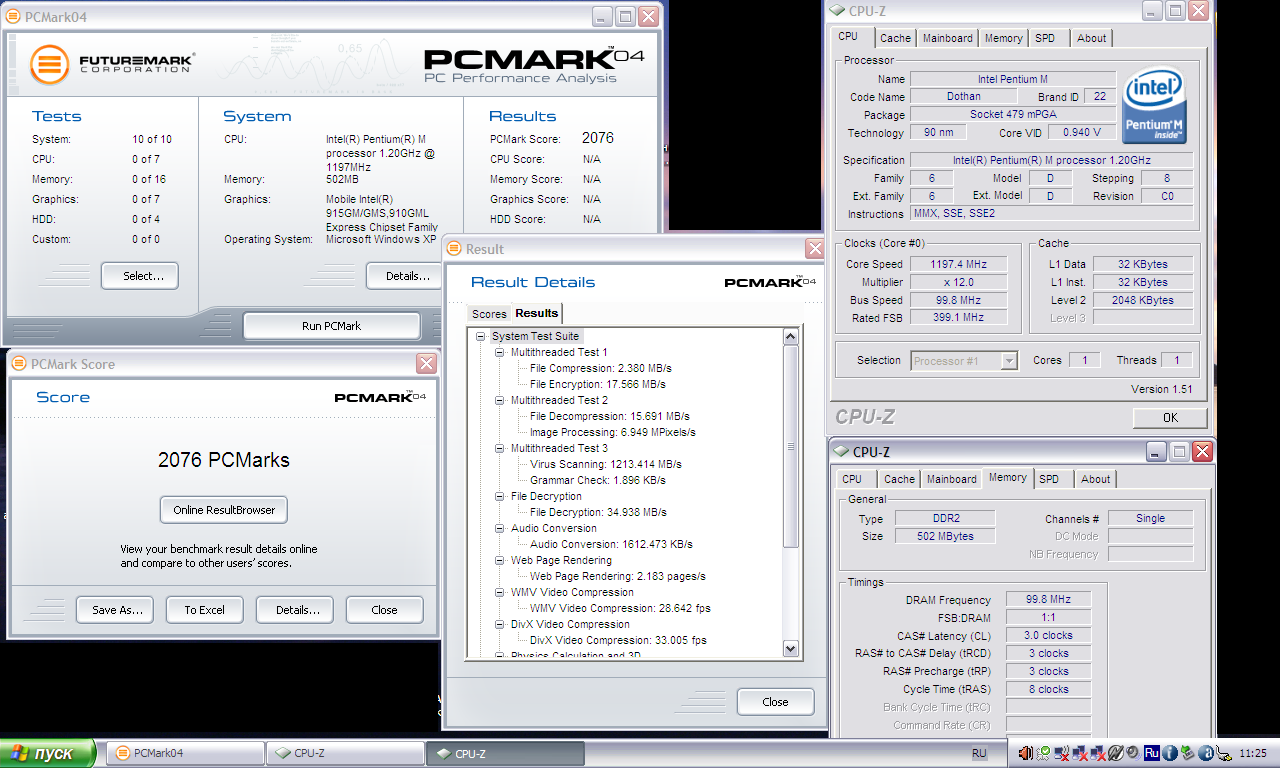Open Cache tab in top CPU-Z window

coord(895,38)
